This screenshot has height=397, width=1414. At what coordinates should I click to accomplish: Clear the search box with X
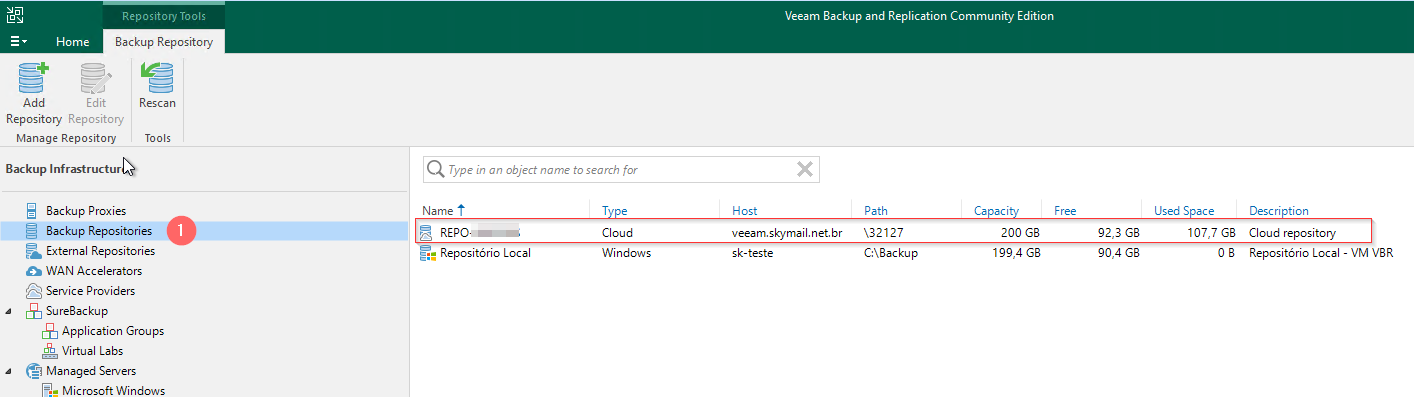804,169
